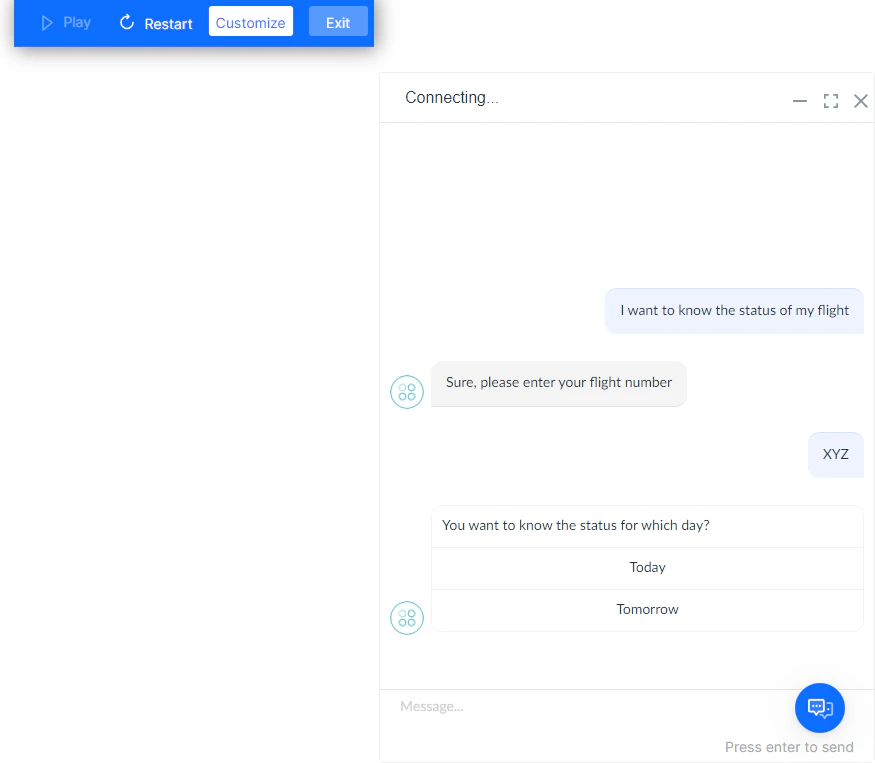875x763 pixels.
Task: Click the round blue chat launcher icon
Action: tap(820, 708)
